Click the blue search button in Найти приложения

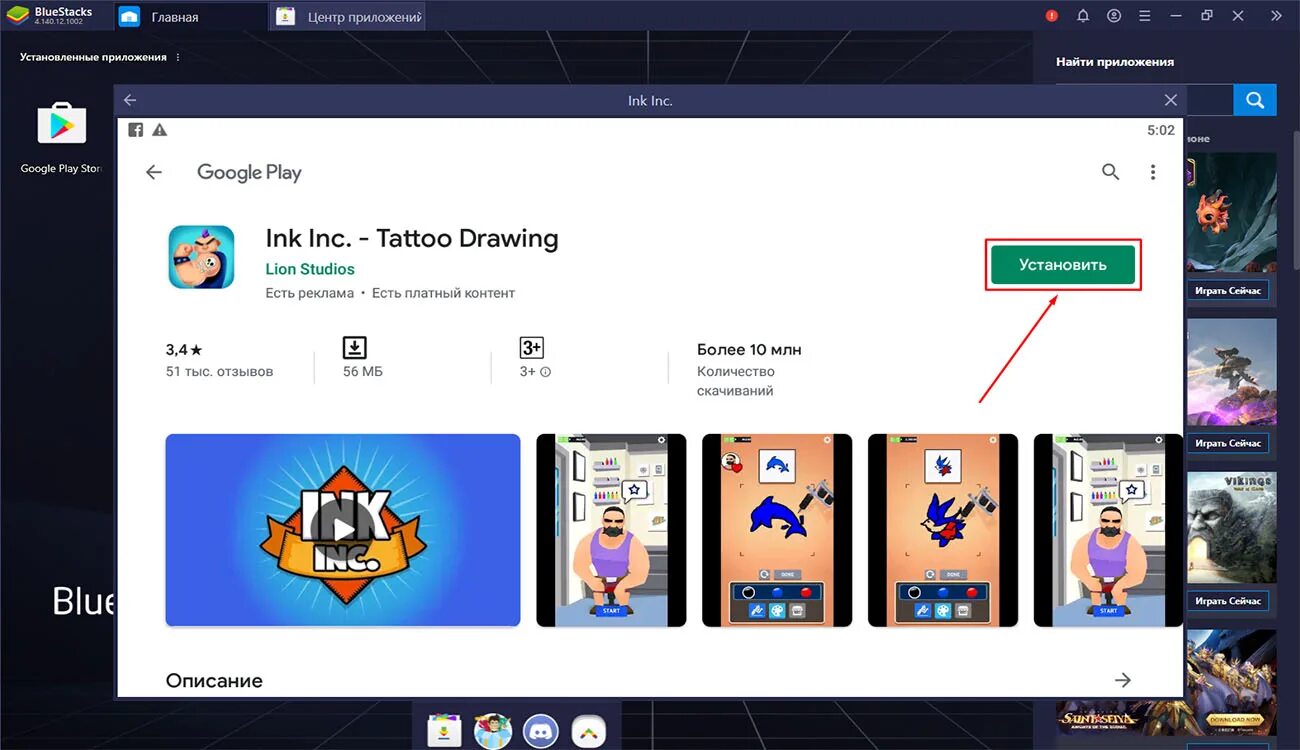pos(1255,100)
